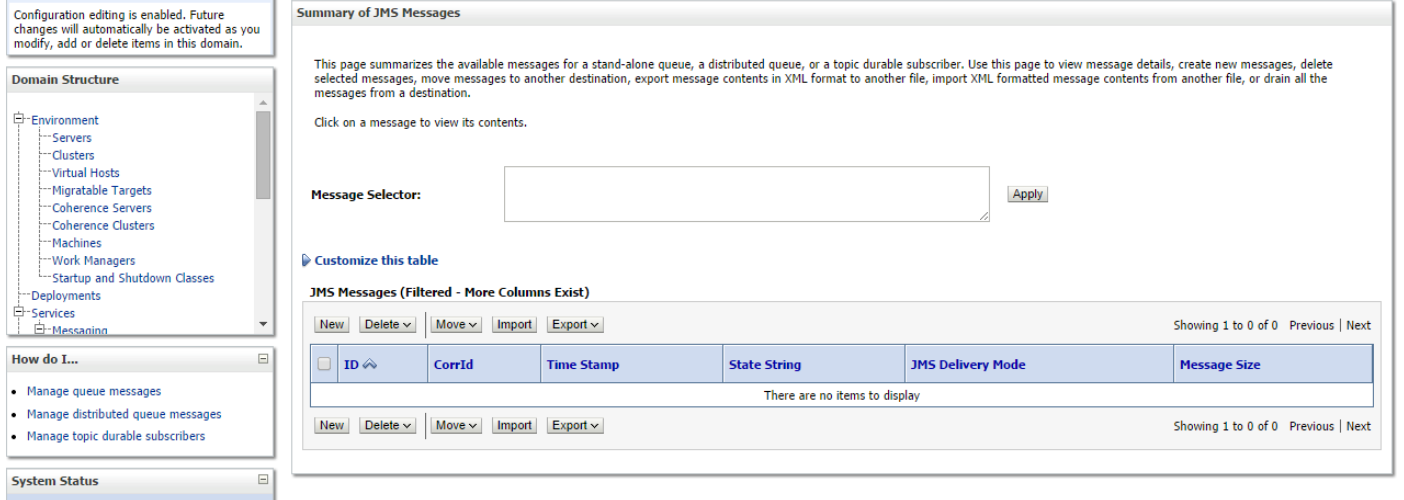Collapse the System Status panel icon
The height and width of the screenshot is (500, 1404).
tap(263, 481)
